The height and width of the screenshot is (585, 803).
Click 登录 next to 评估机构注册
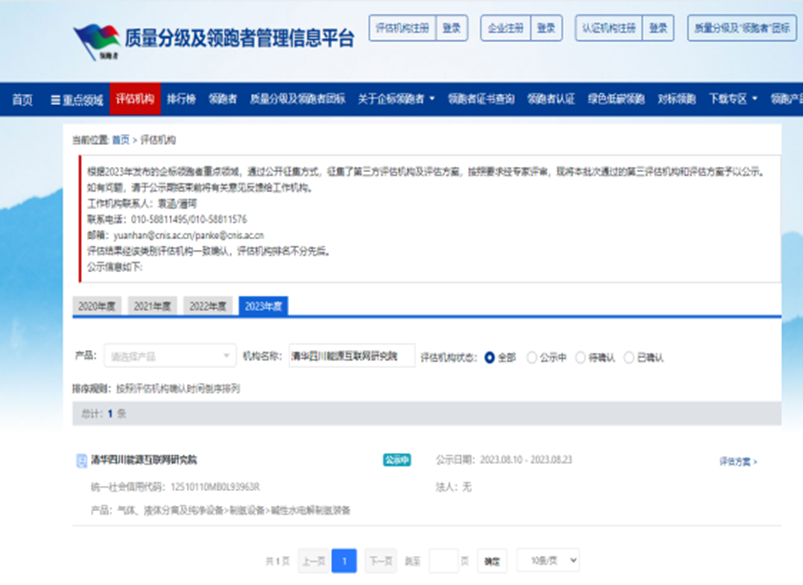click(452, 28)
